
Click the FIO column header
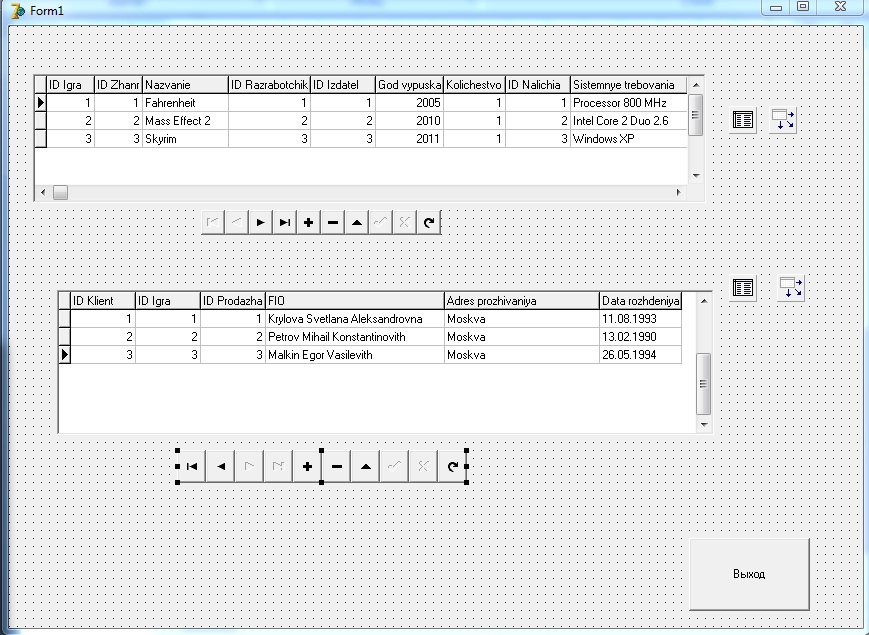(355, 301)
